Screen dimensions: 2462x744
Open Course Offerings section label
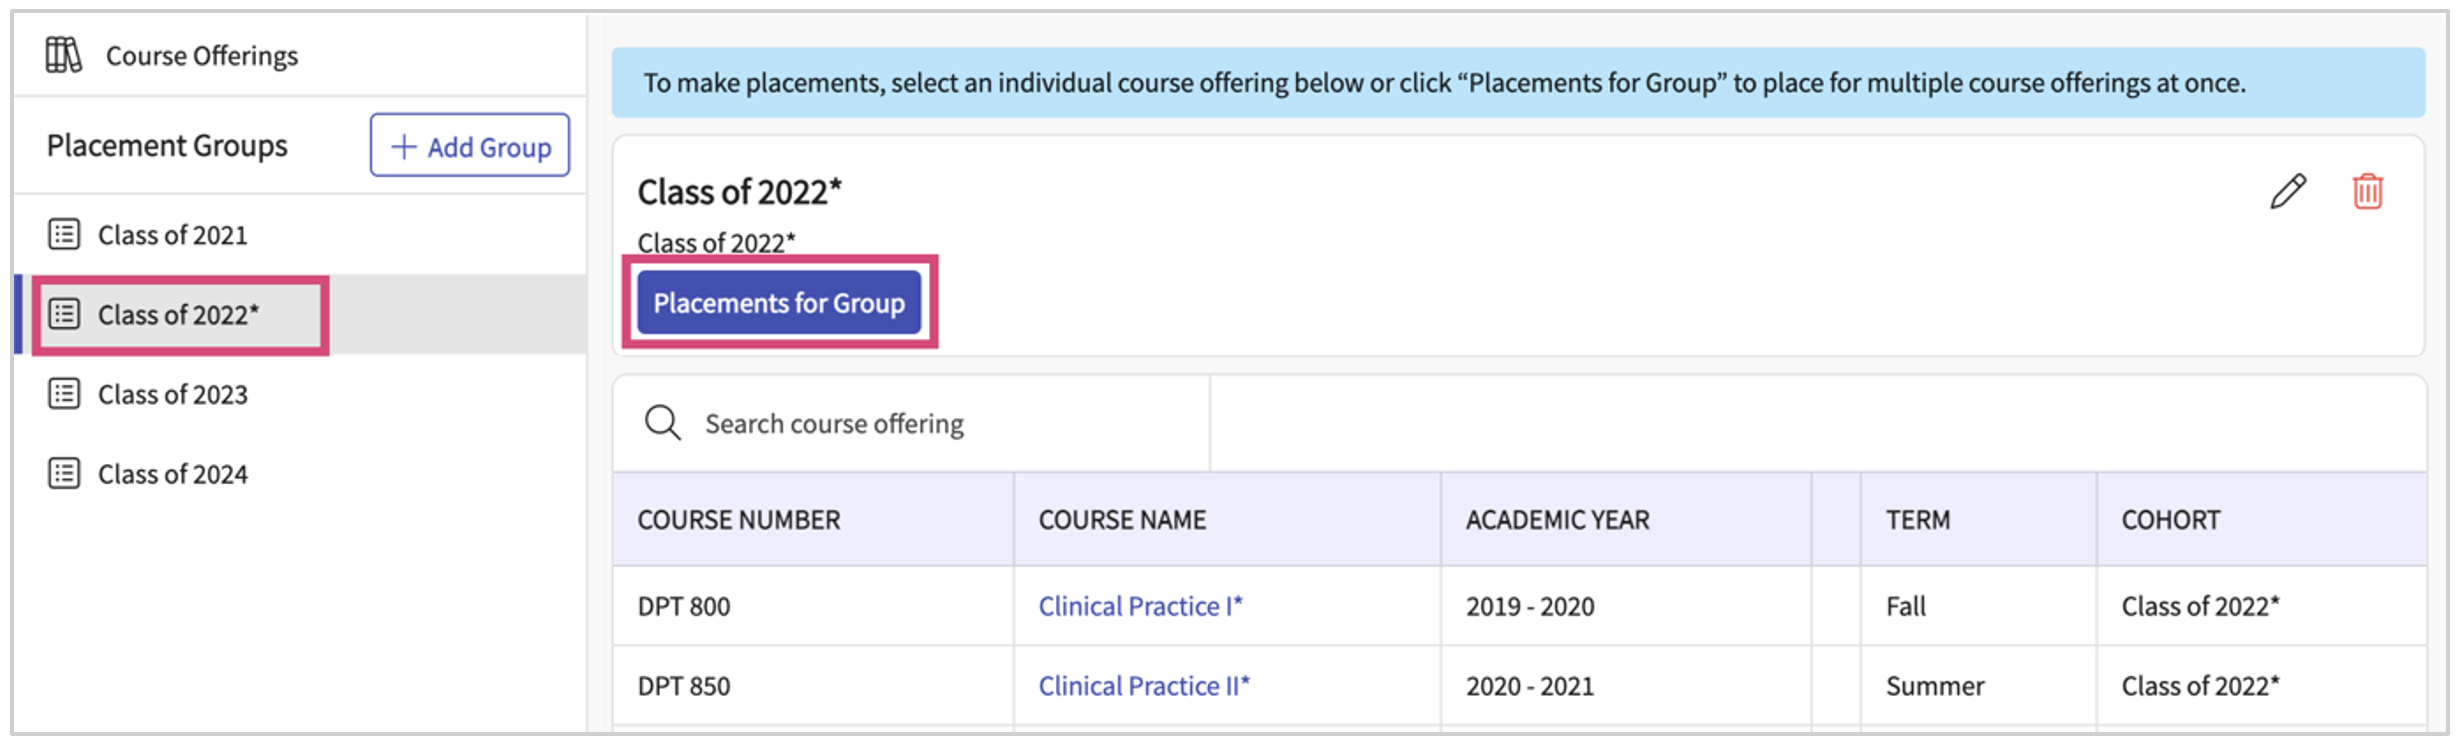pos(201,56)
